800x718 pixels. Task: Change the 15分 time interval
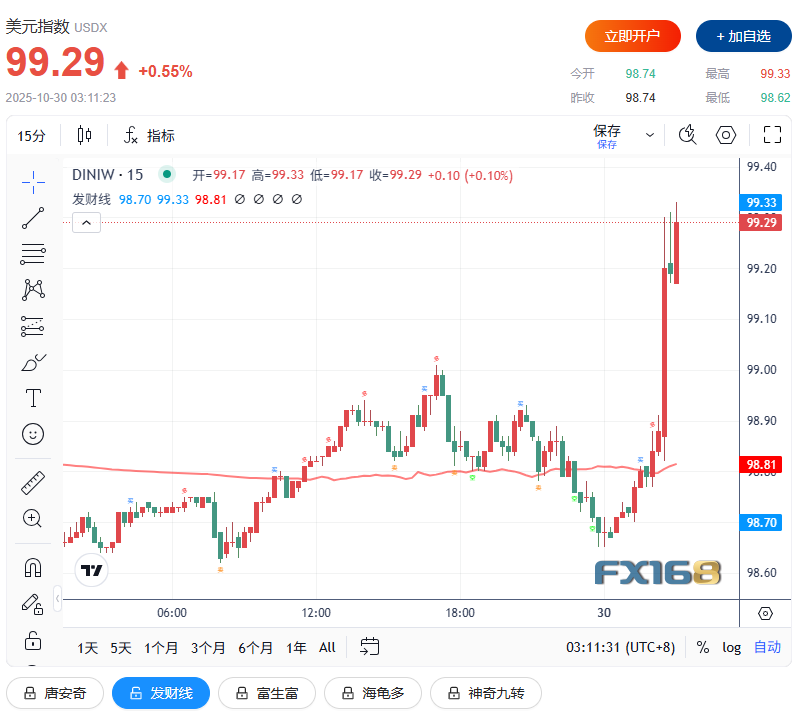(x=31, y=136)
